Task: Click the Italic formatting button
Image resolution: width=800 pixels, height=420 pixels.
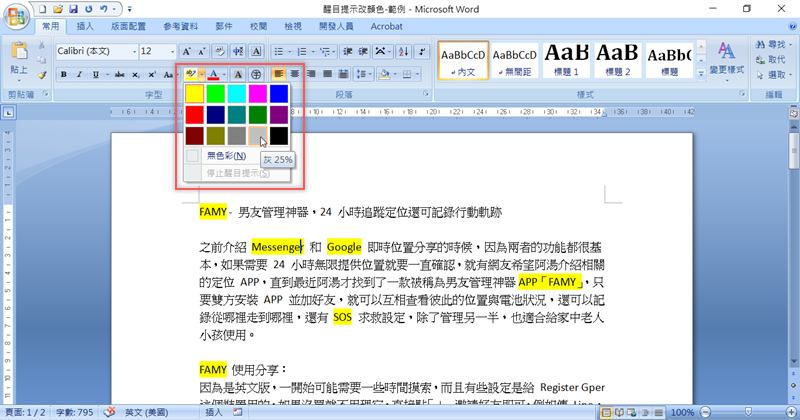Action: [x=78, y=74]
